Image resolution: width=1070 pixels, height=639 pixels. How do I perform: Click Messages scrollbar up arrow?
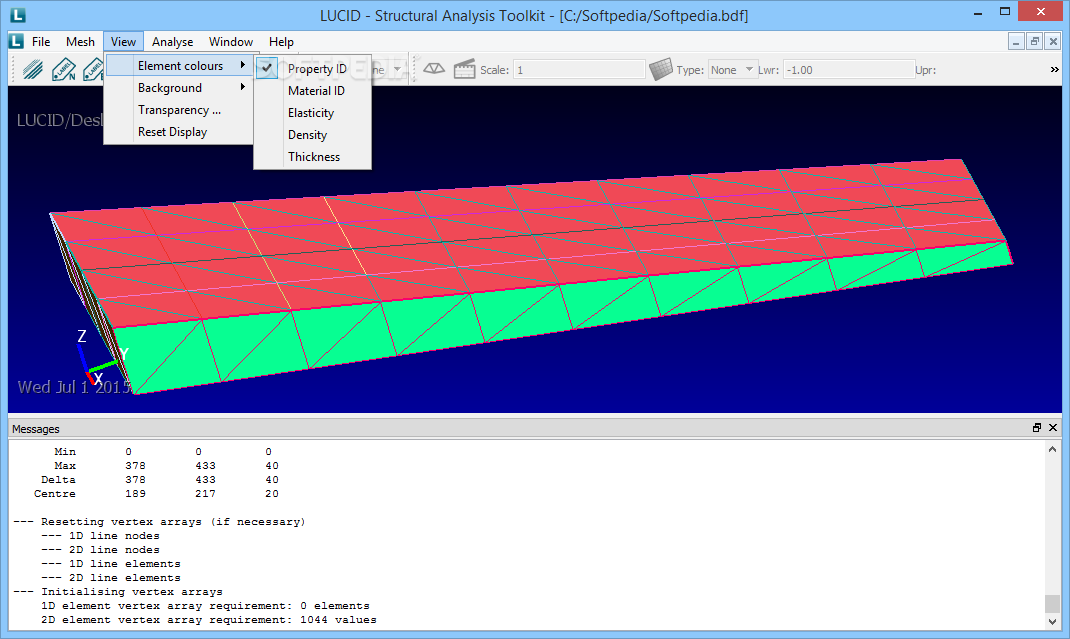pos(1052,449)
